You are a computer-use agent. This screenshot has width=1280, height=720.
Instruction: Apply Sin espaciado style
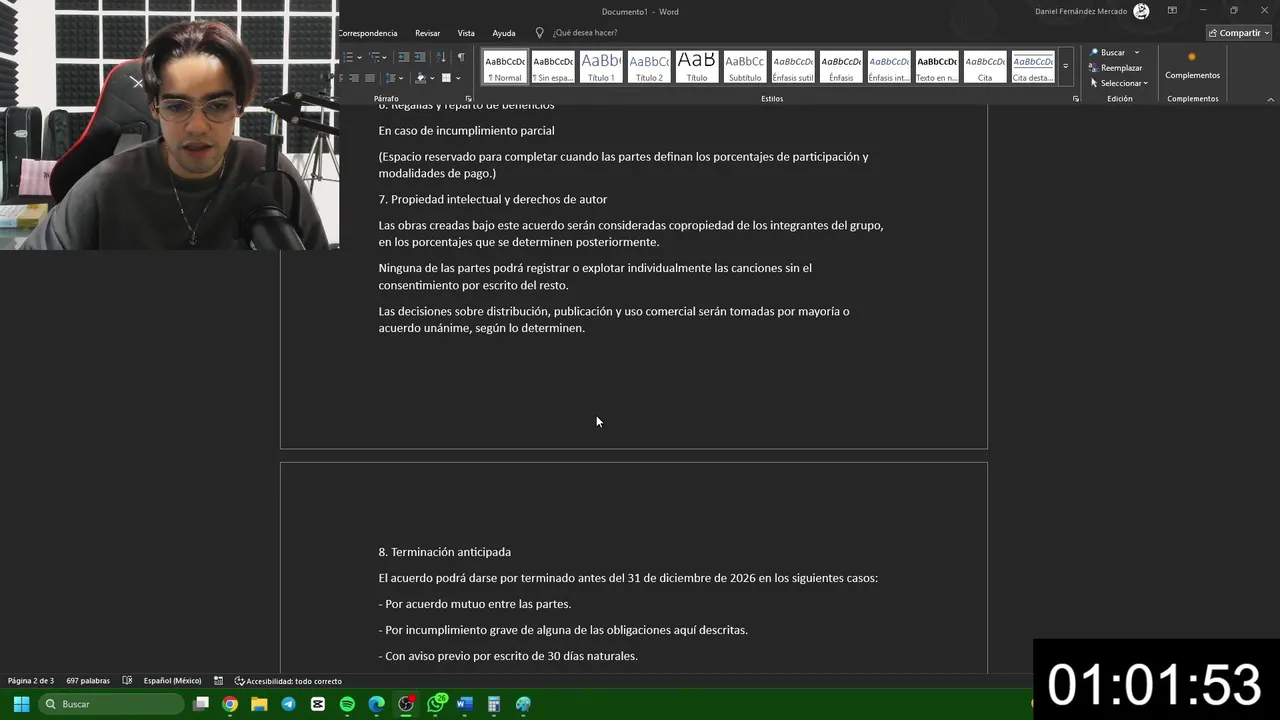tap(553, 67)
